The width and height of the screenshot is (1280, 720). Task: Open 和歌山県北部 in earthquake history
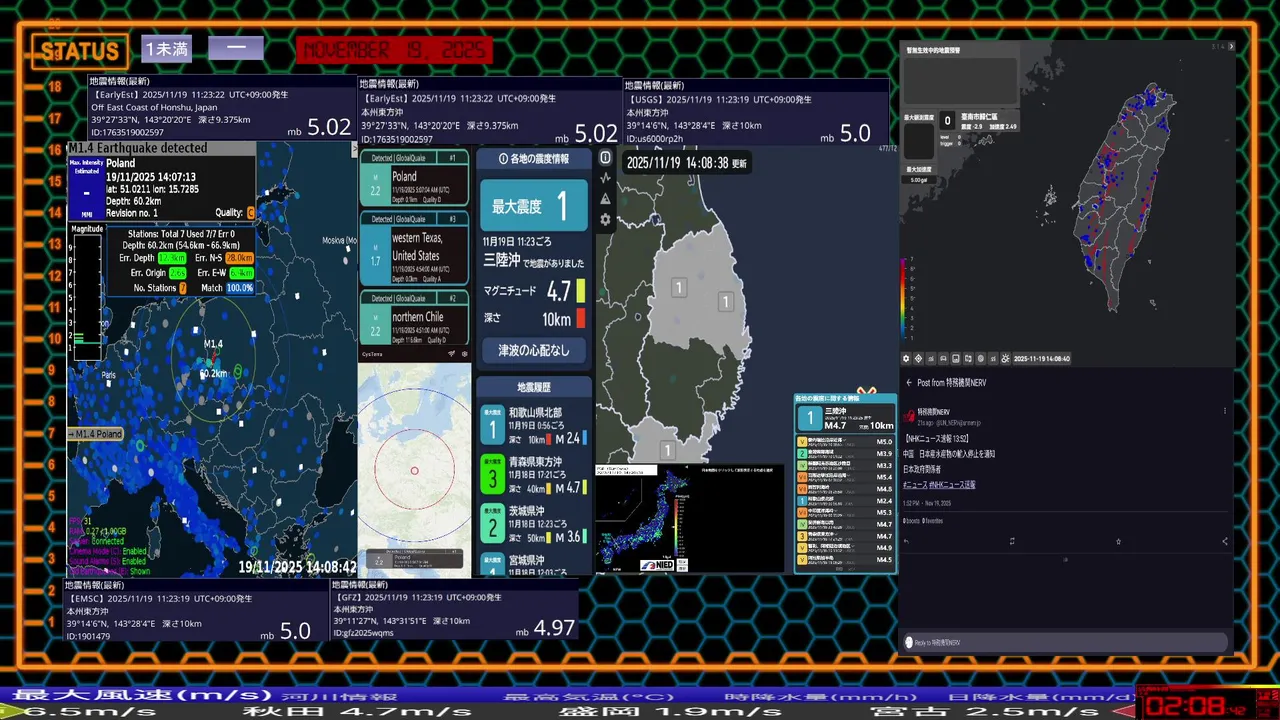pos(534,424)
